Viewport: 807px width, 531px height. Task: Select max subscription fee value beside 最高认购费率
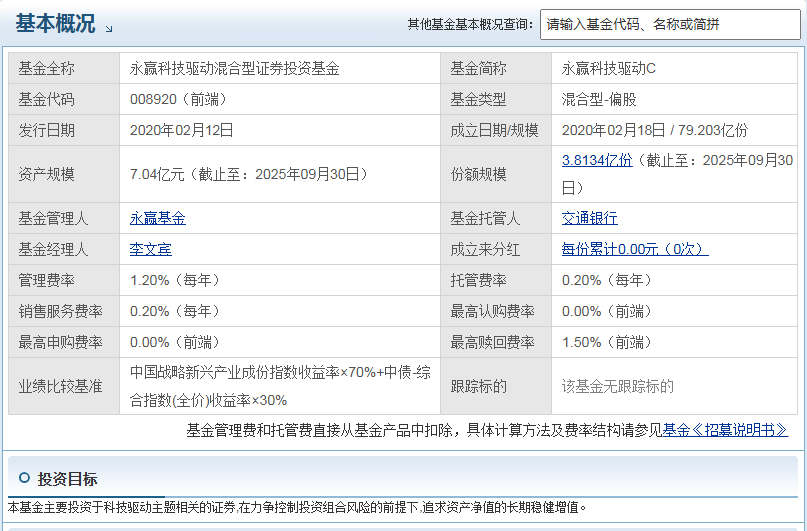tap(607, 311)
